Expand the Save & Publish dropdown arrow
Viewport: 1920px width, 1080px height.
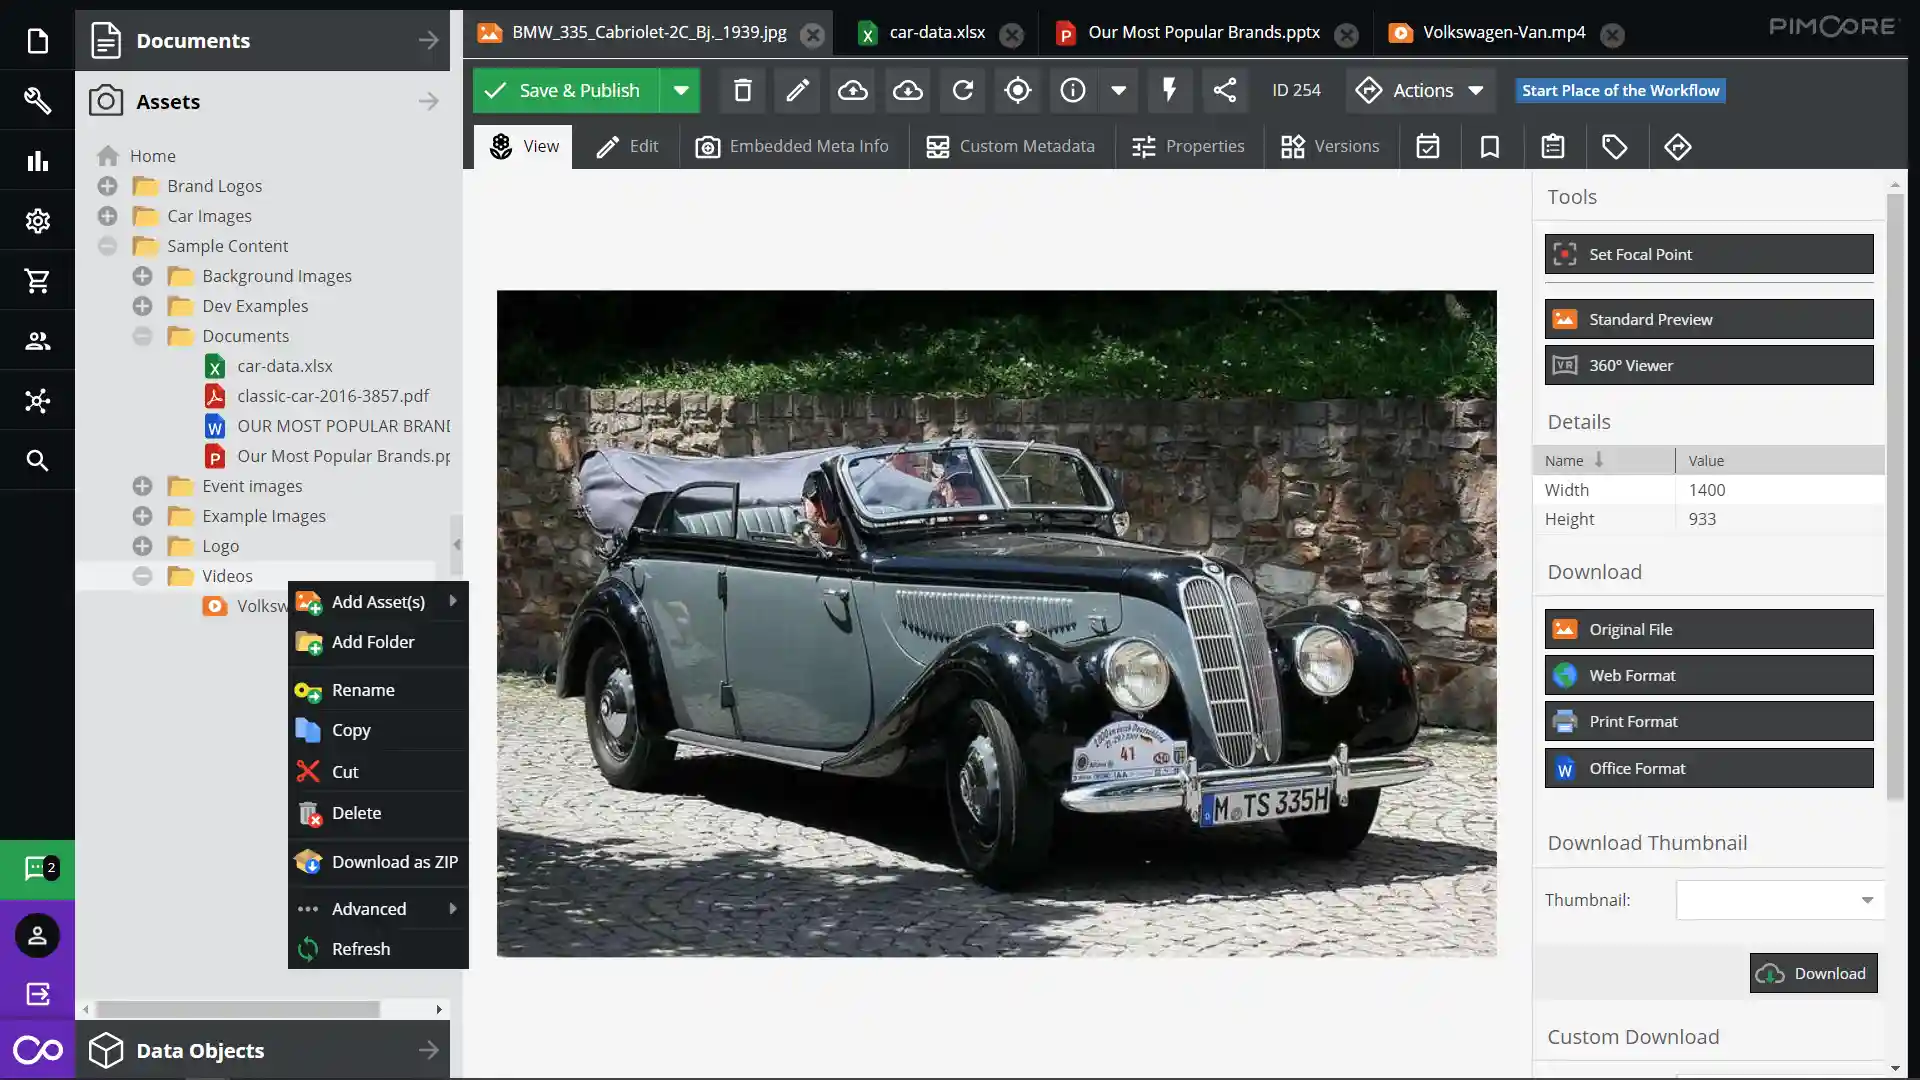coord(681,90)
